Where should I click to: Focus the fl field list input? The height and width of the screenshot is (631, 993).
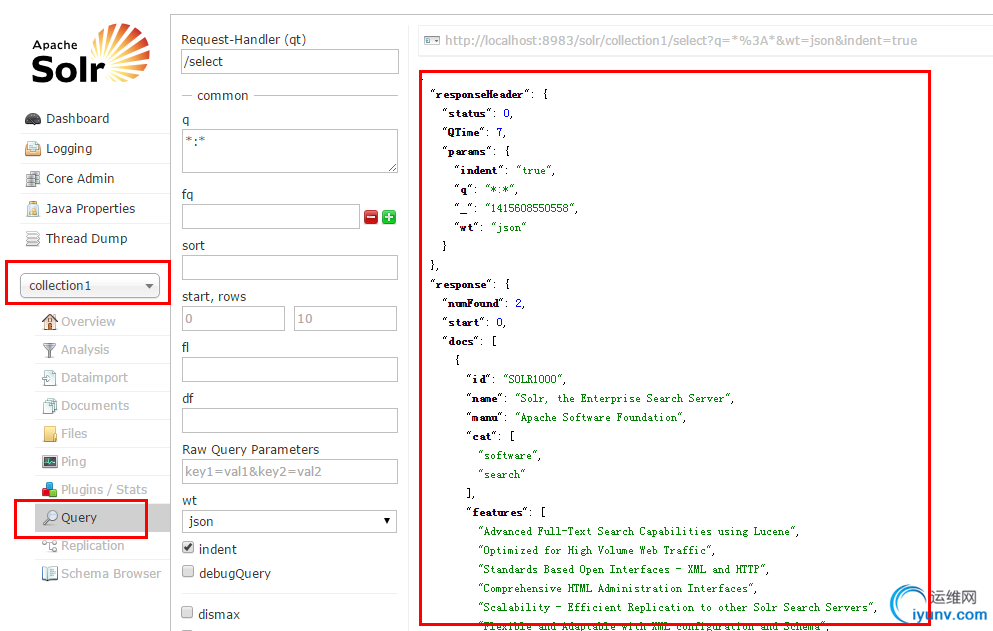click(x=290, y=369)
